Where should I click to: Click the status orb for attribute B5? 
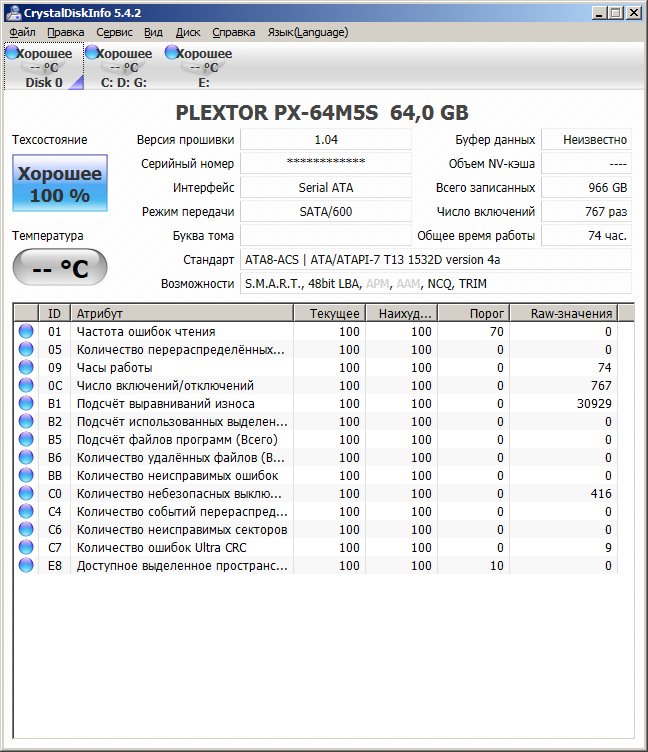click(x=26, y=439)
